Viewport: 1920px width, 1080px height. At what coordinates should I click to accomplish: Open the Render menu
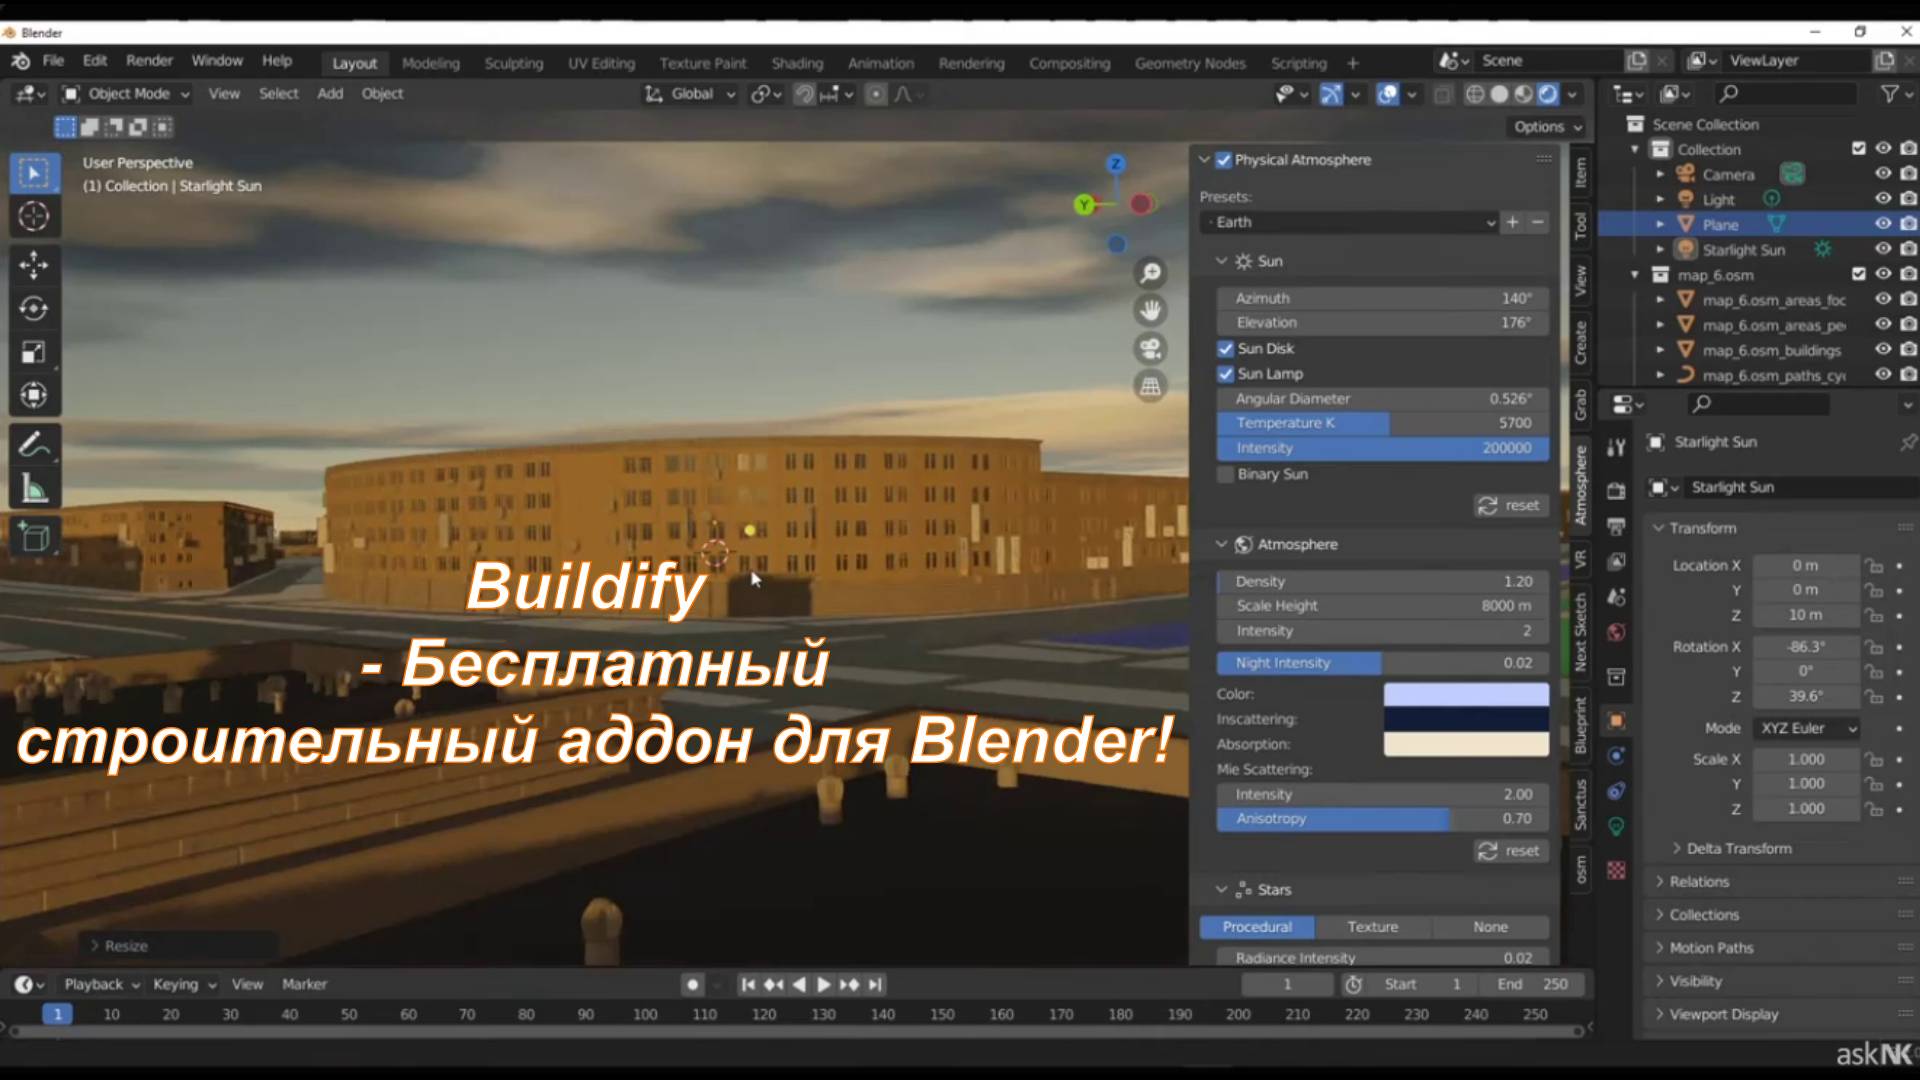(149, 60)
